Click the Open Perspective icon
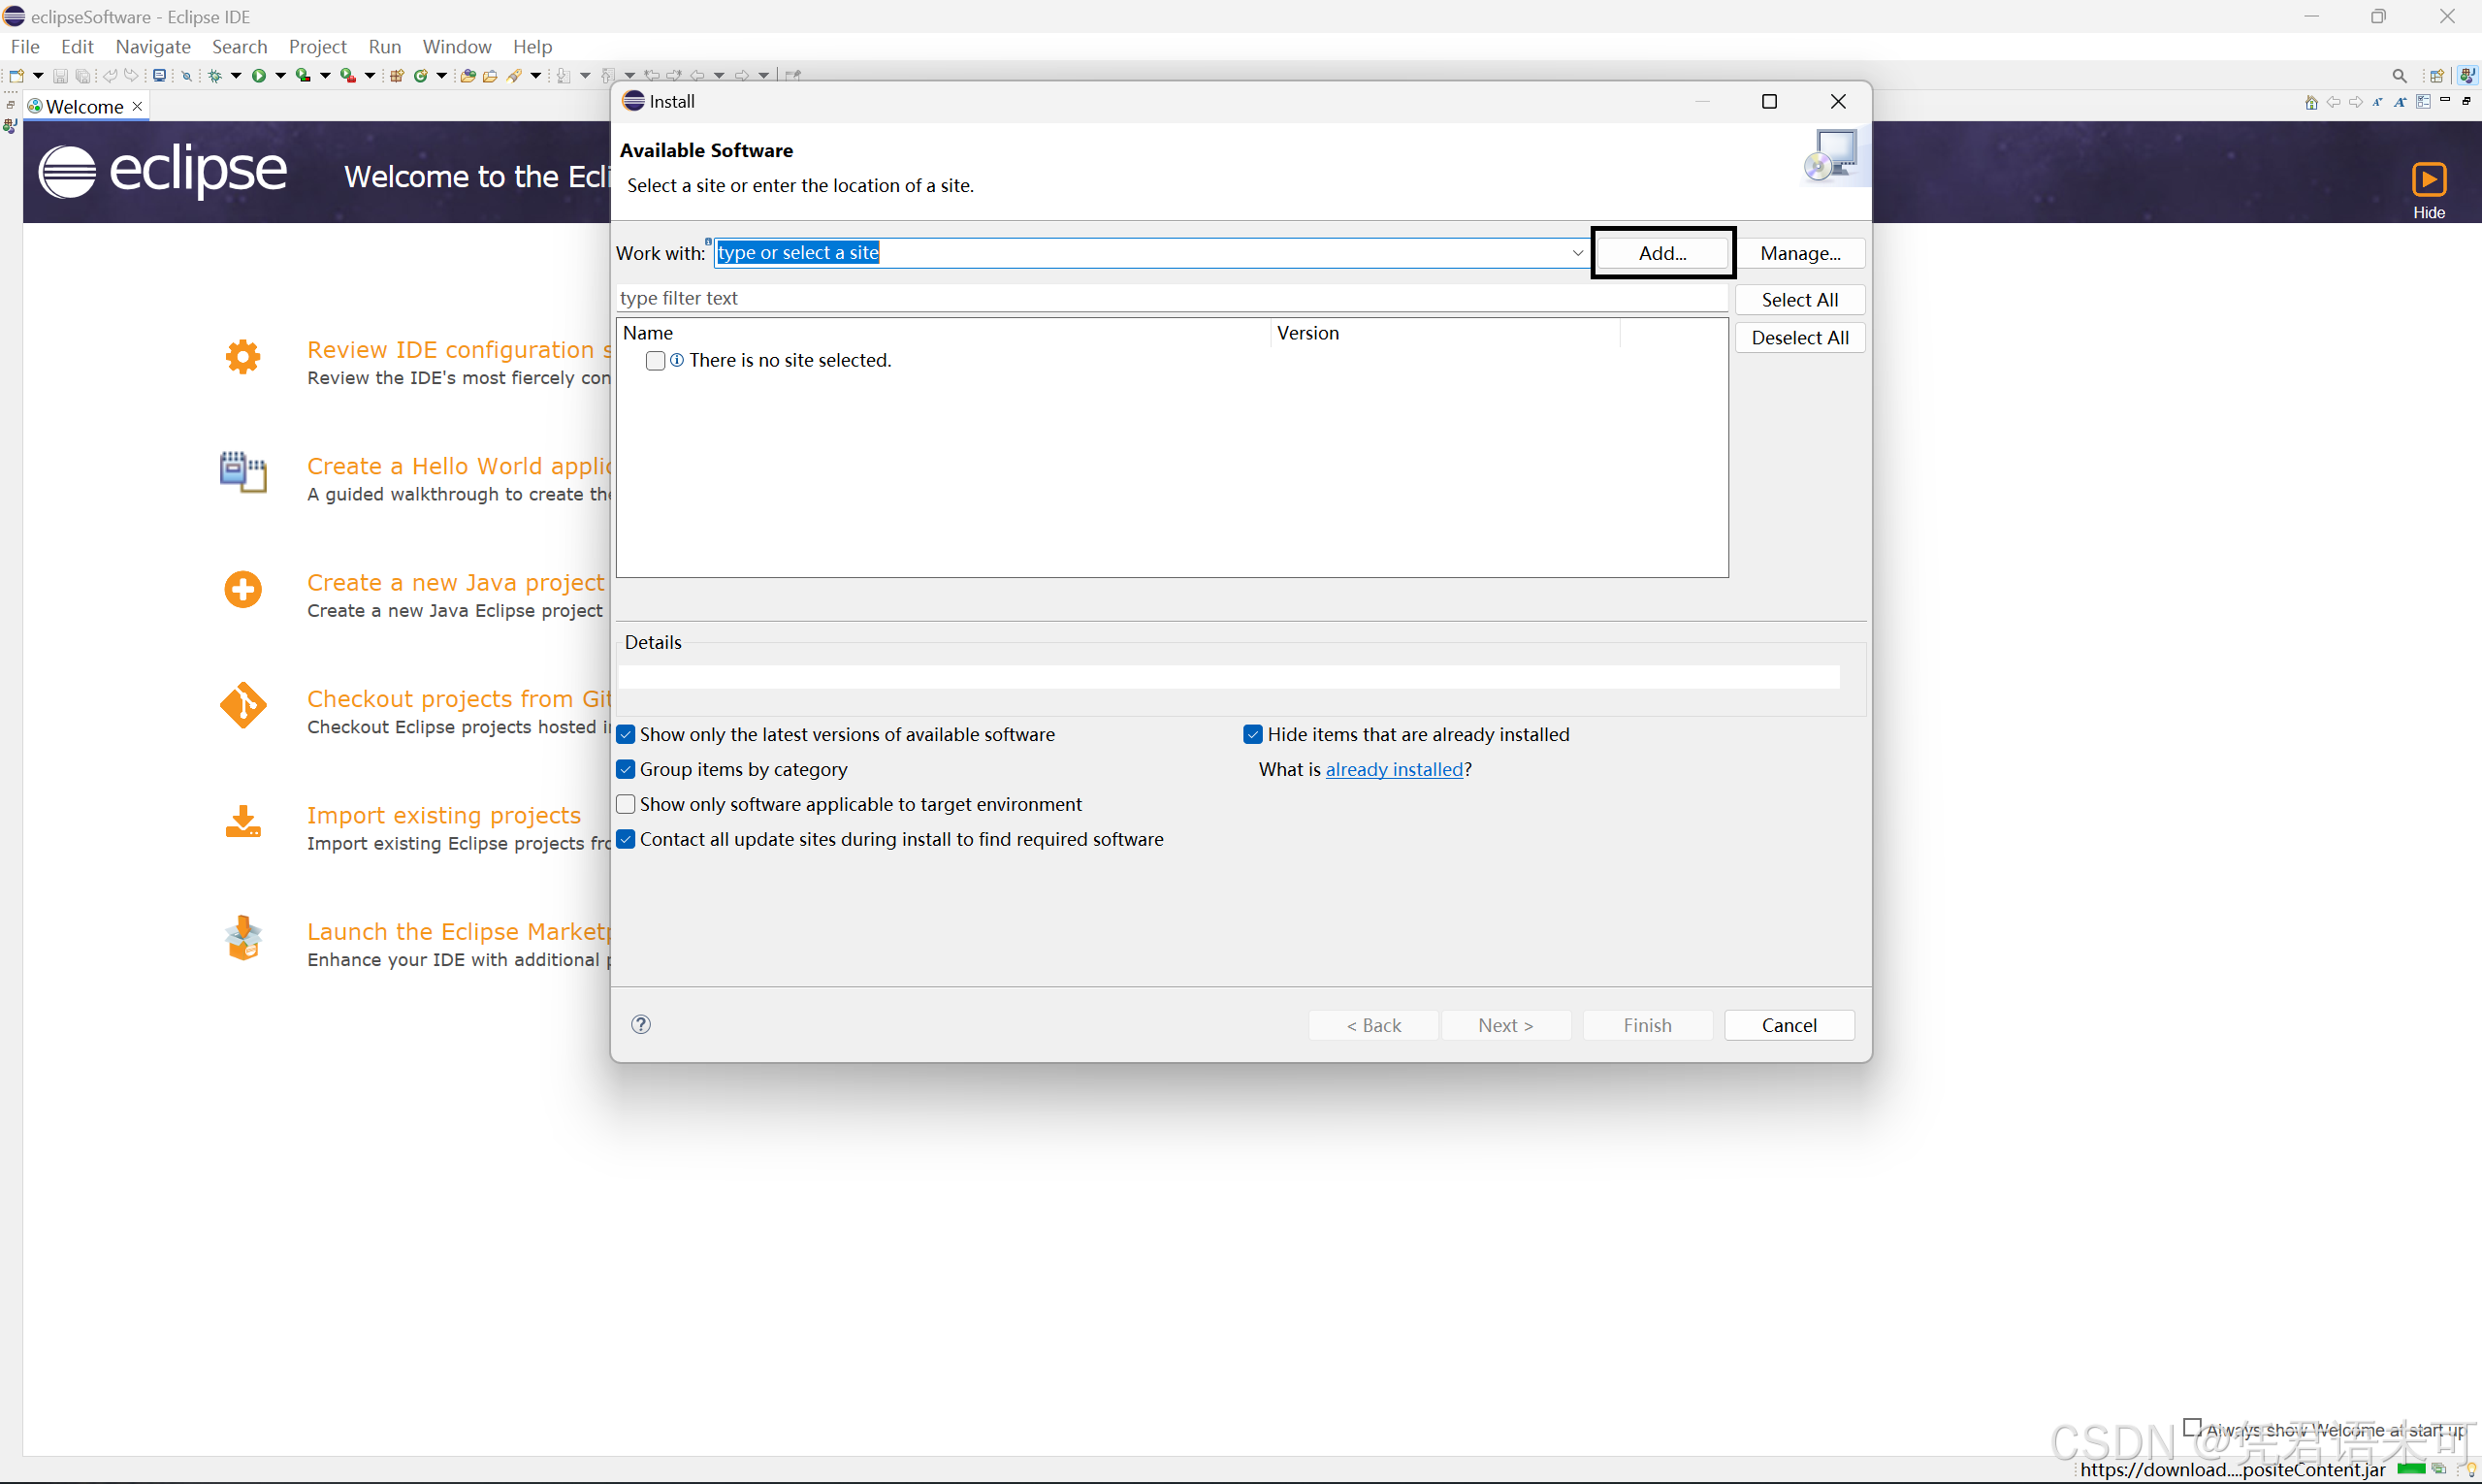The width and height of the screenshot is (2482, 1484). tap(2437, 76)
